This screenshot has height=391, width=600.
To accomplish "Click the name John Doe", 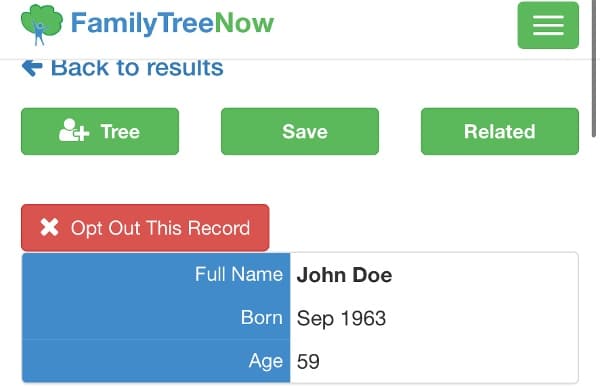I will [344, 275].
